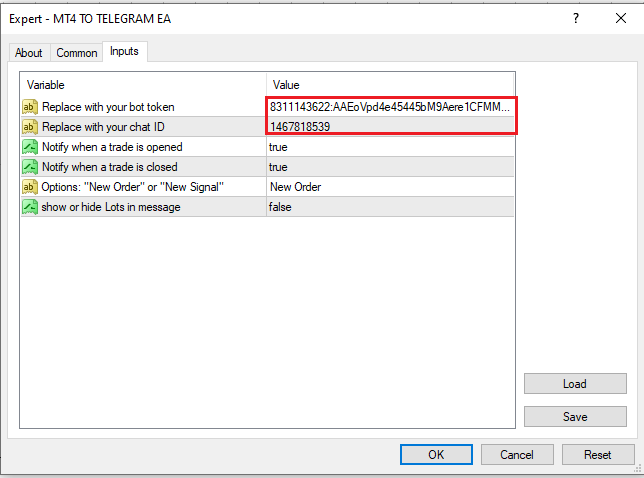Click the Cancel button
Viewport: 644px width, 478px height.
click(x=517, y=455)
